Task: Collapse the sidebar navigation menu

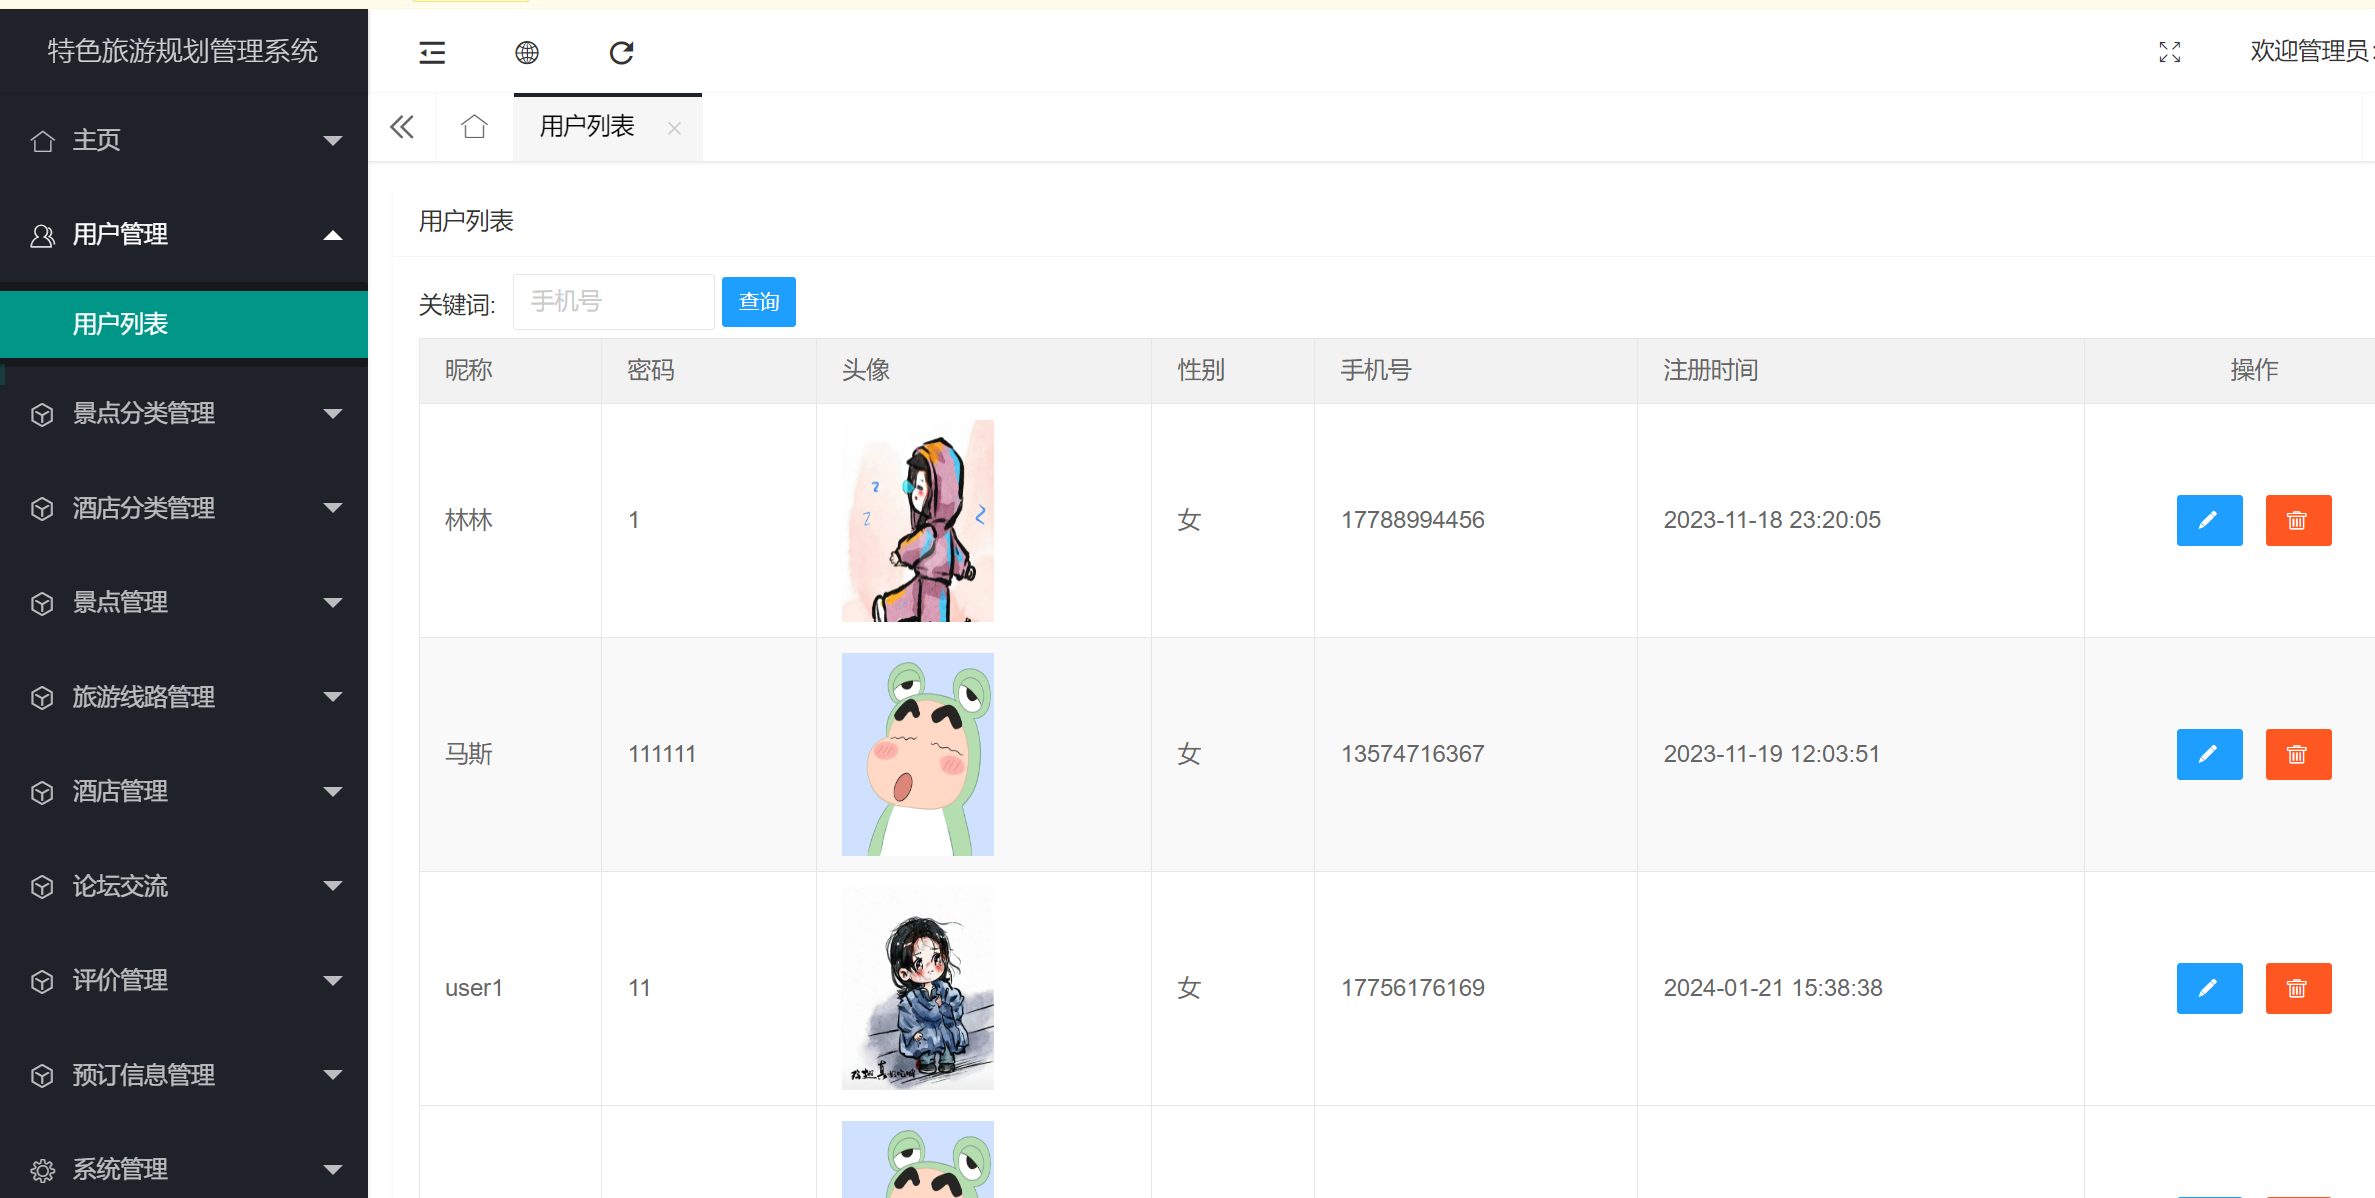Action: (431, 52)
